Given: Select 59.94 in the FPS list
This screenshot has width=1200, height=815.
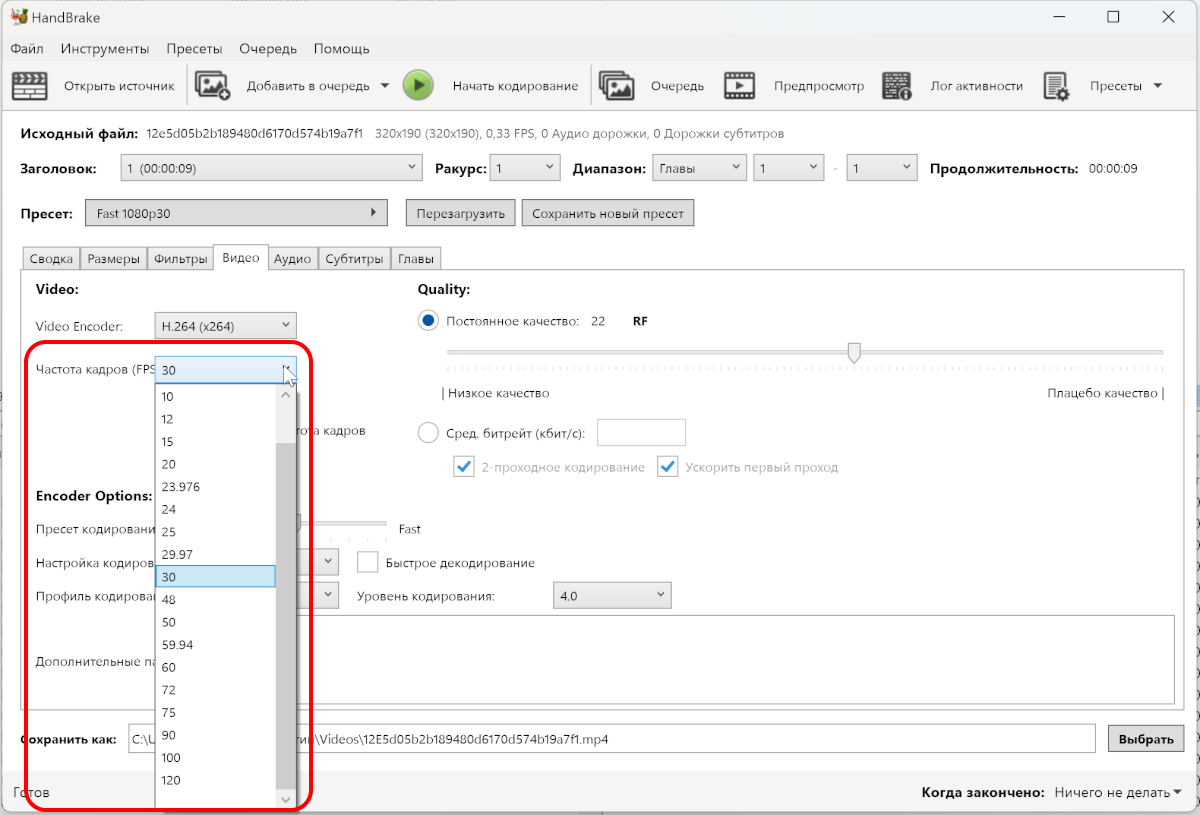Looking at the screenshot, I should tap(215, 644).
